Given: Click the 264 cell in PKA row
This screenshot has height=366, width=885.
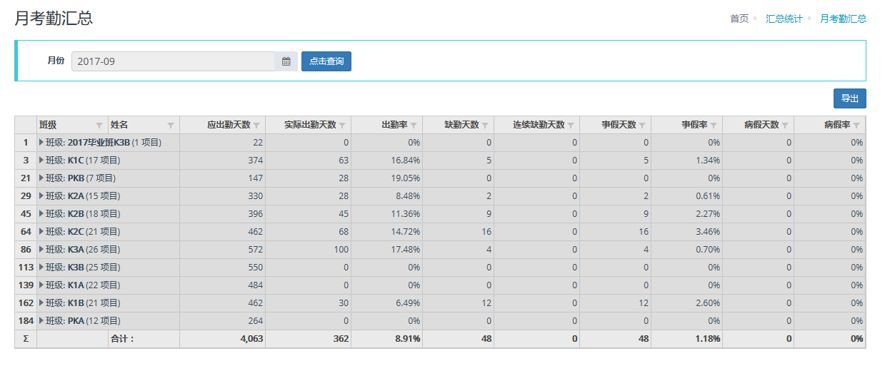Looking at the screenshot, I should 222,321.
